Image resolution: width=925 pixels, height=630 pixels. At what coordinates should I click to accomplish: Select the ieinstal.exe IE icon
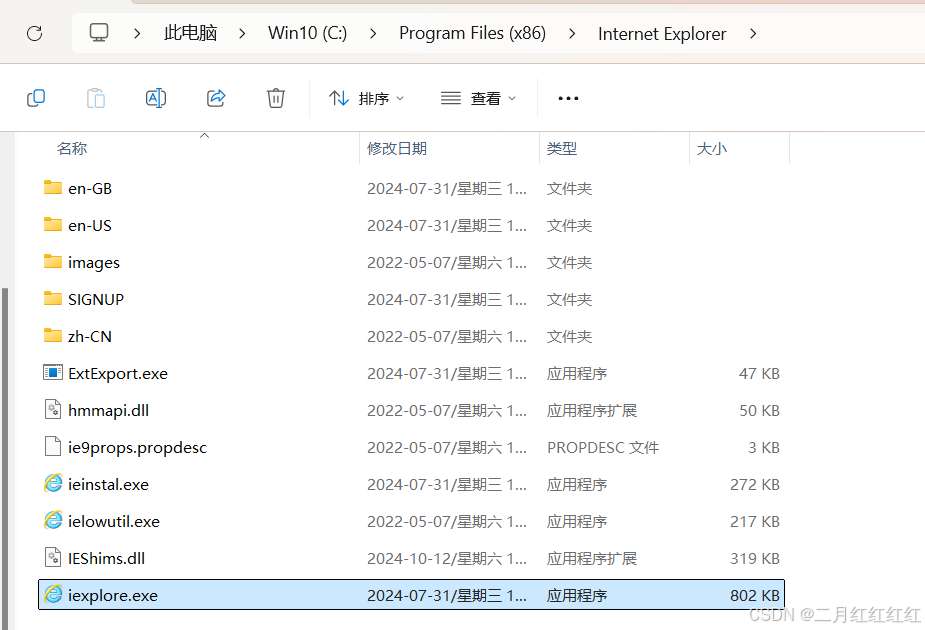pos(53,484)
